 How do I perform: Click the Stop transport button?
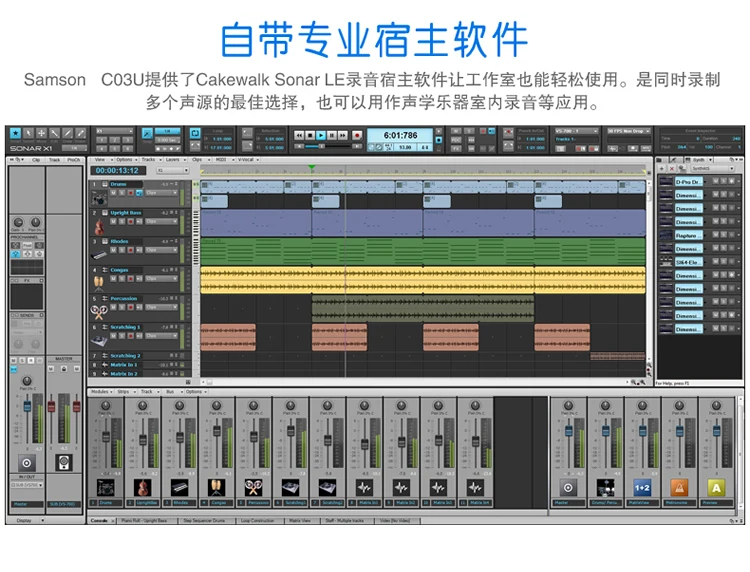[310, 136]
